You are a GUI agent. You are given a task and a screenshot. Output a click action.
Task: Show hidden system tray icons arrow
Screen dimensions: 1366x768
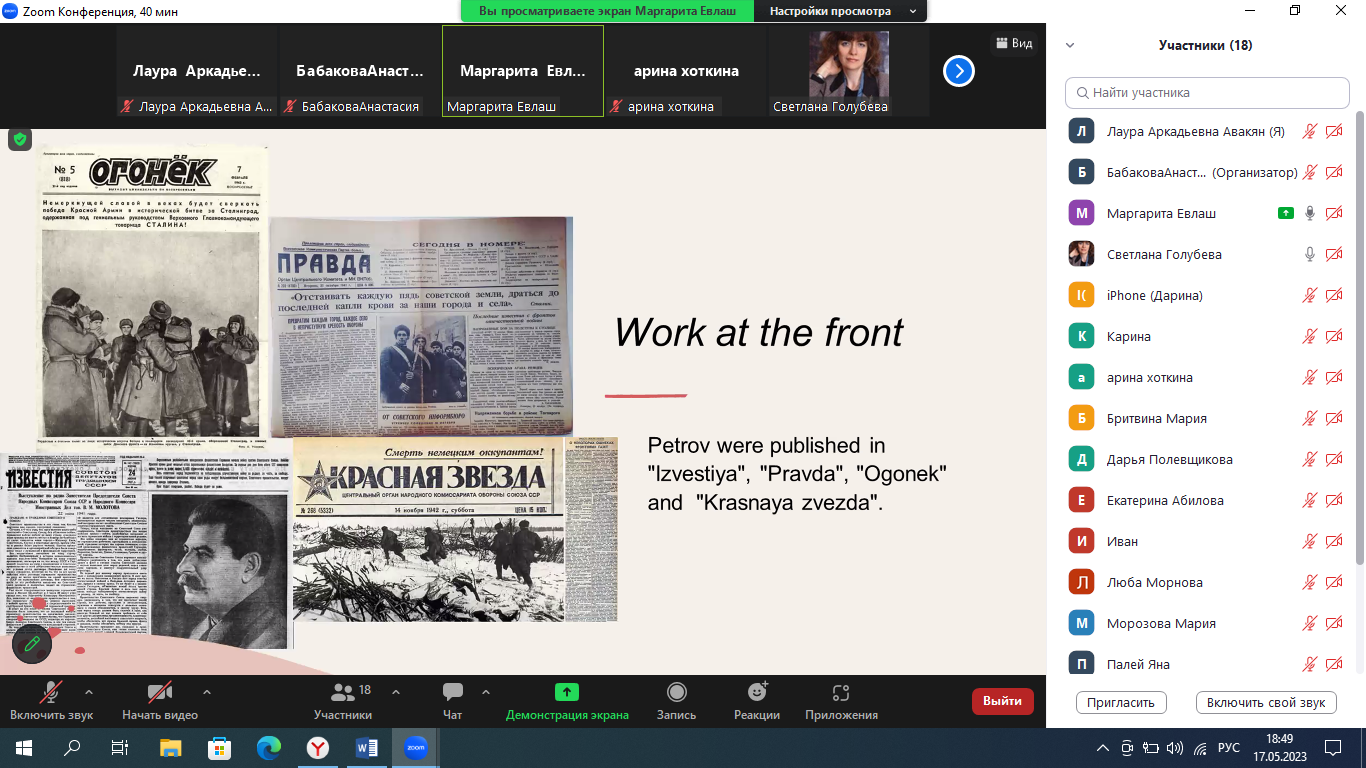pos(1103,747)
